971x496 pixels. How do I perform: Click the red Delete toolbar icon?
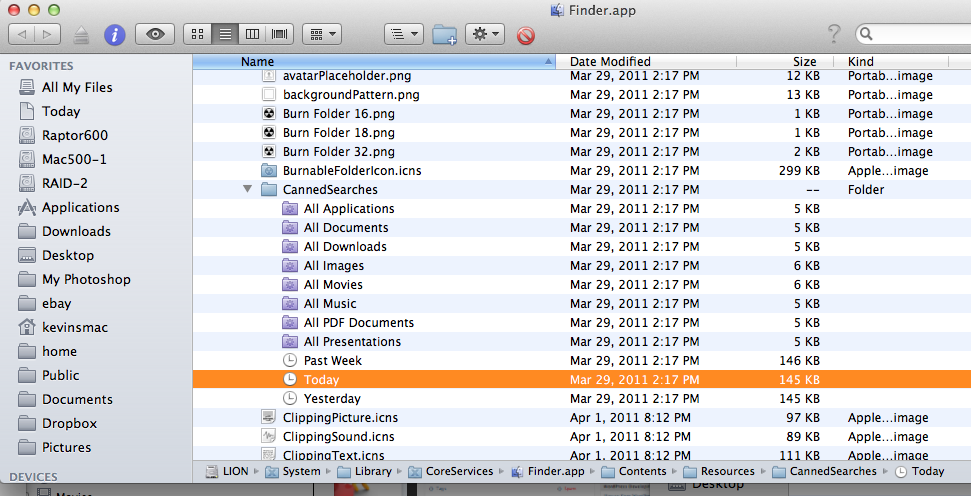[x=525, y=36]
